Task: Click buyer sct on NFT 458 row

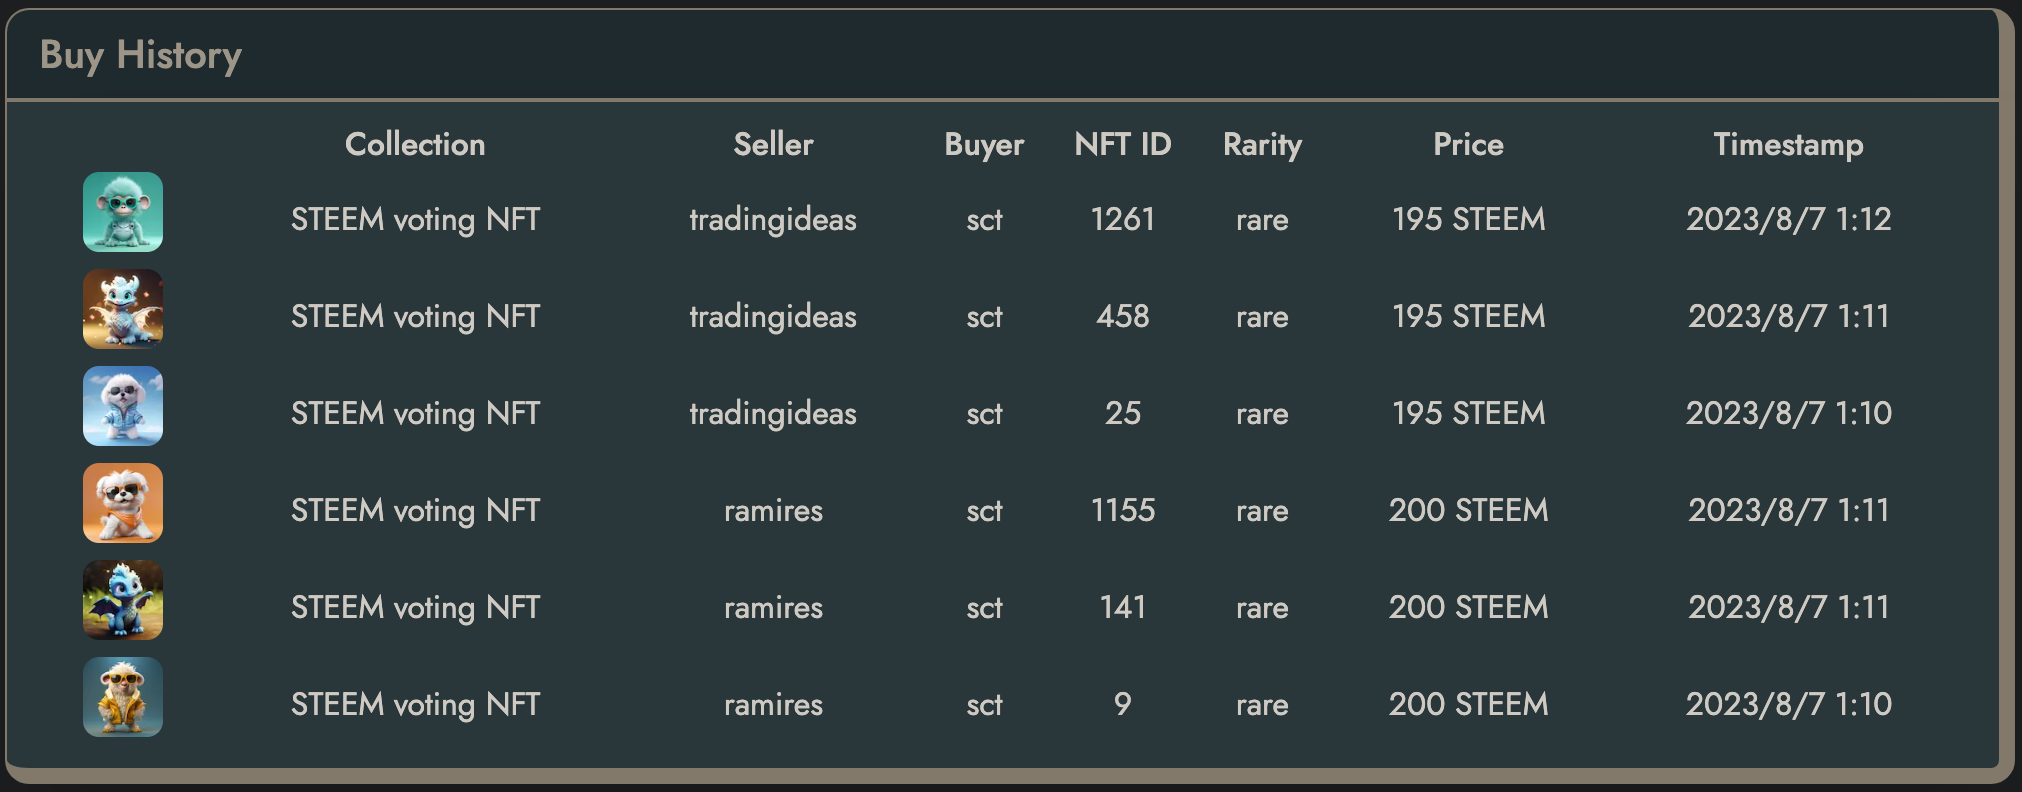Action: pos(984,316)
